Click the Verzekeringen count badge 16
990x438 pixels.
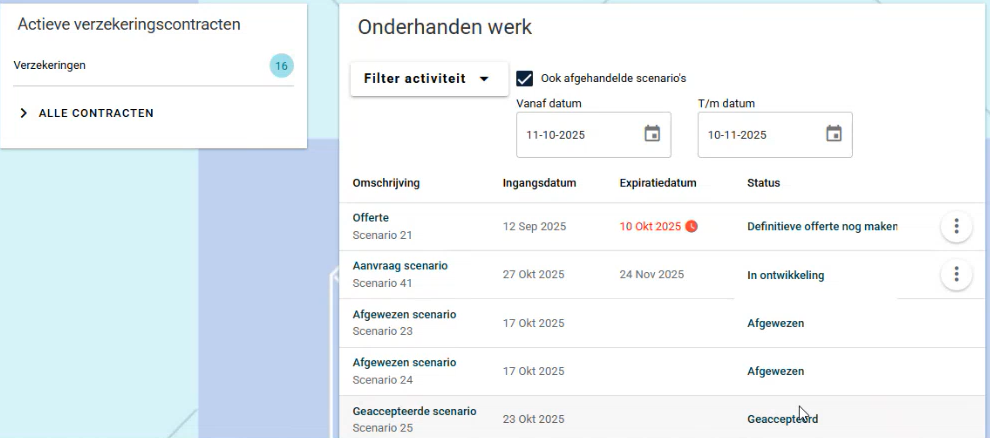(x=282, y=66)
